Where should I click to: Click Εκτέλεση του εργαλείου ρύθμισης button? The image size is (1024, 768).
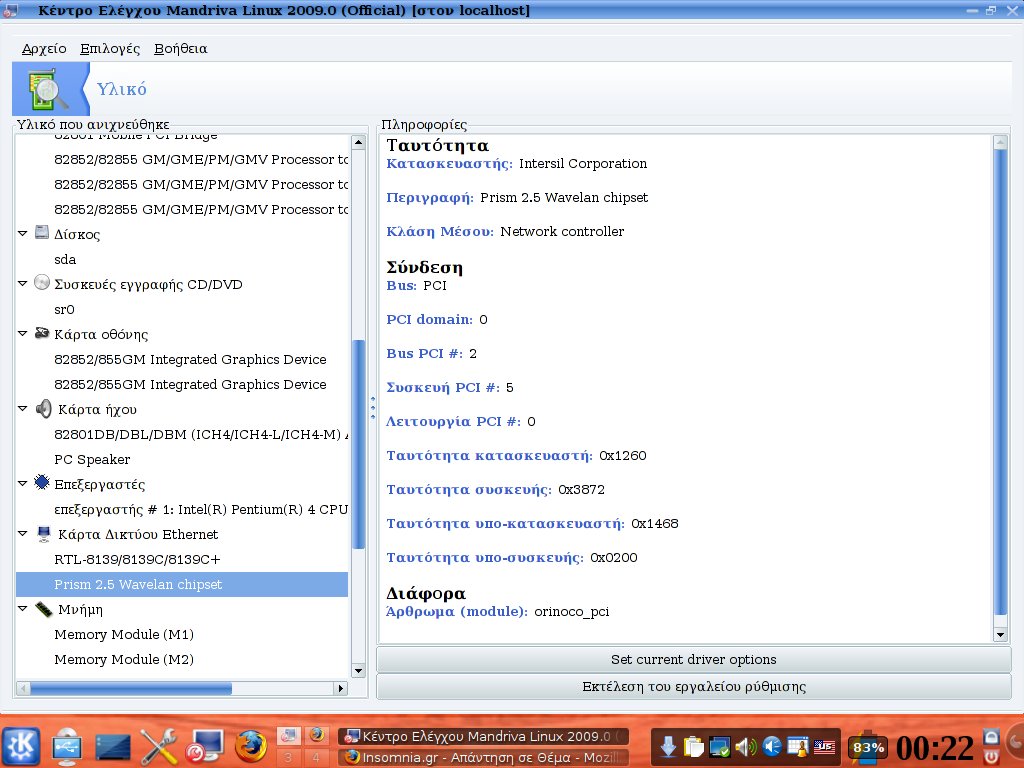[694, 687]
